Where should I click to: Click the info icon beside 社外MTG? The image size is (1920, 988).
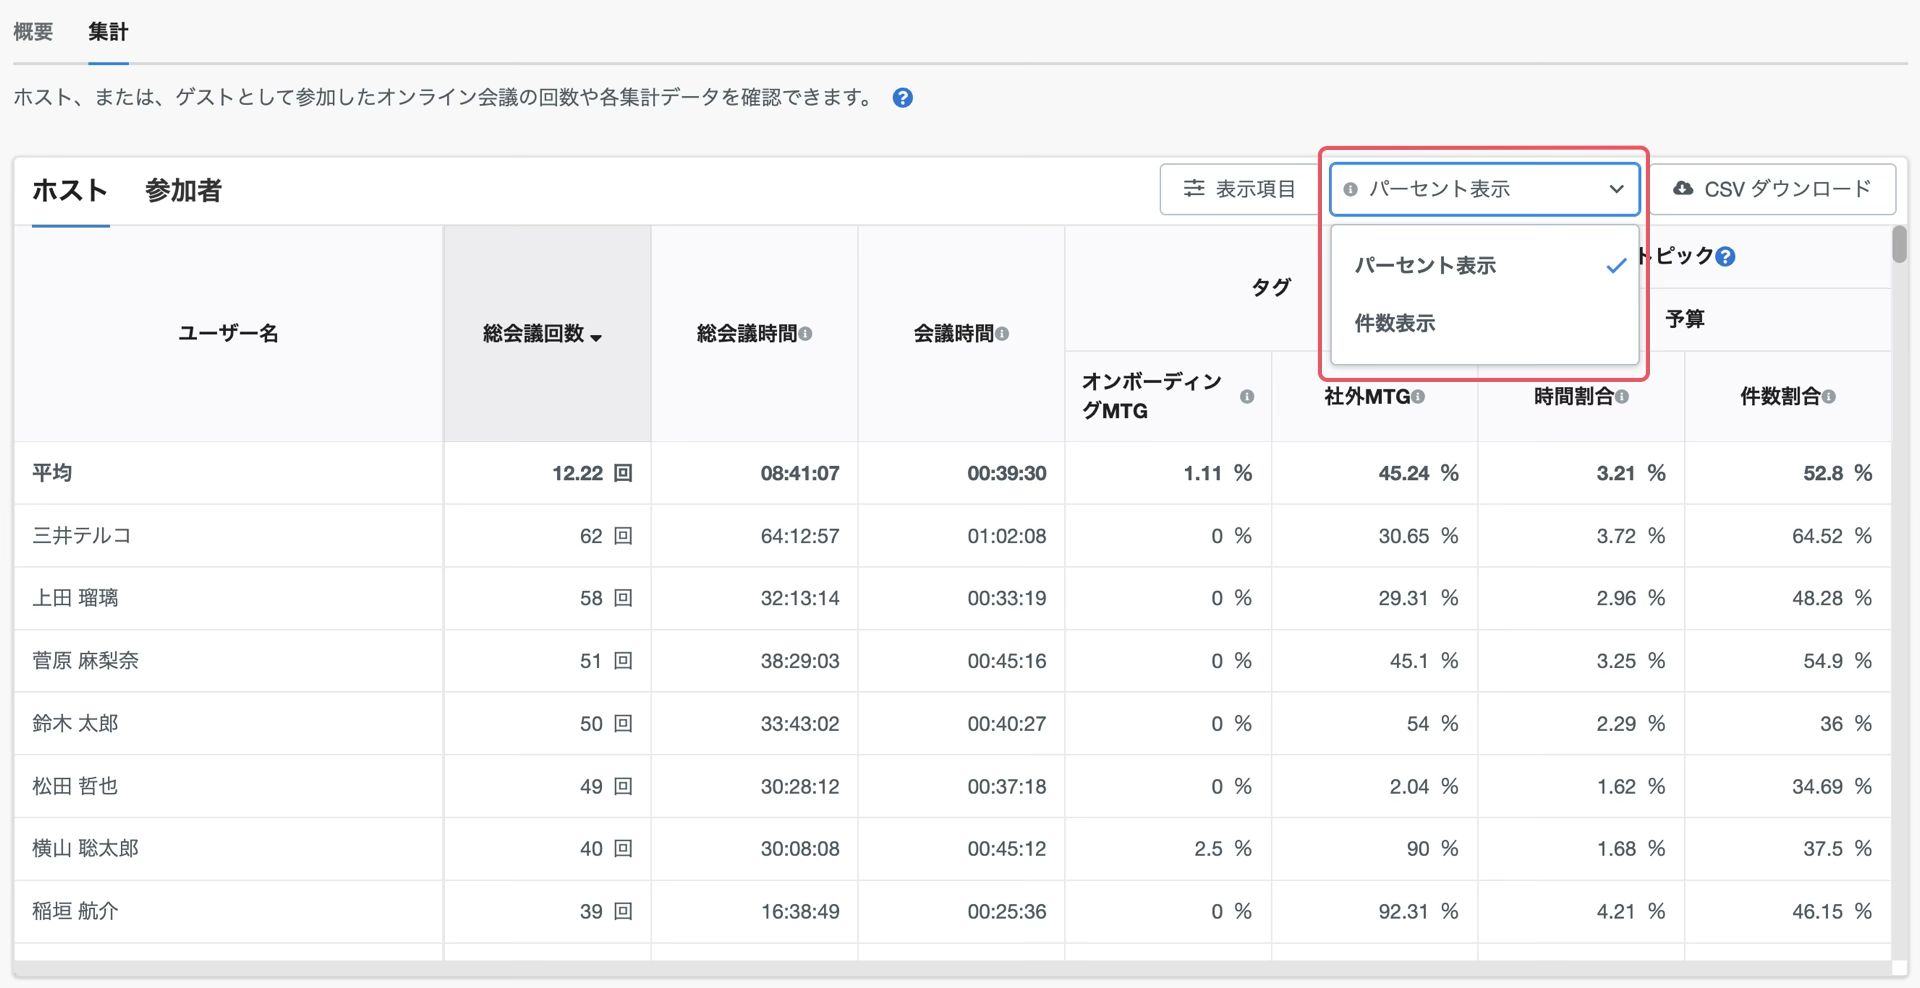pos(1418,397)
